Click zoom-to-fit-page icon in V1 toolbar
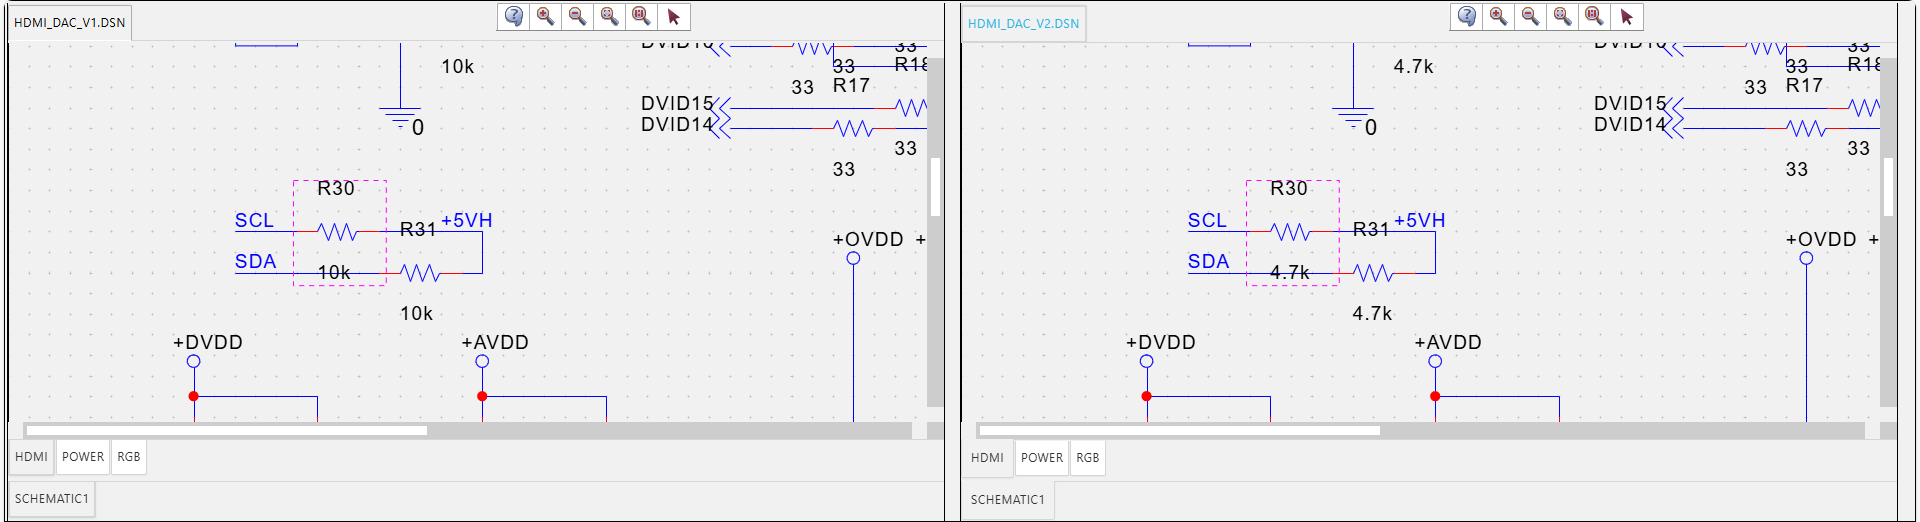The height and width of the screenshot is (522, 1920). (641, 16)
